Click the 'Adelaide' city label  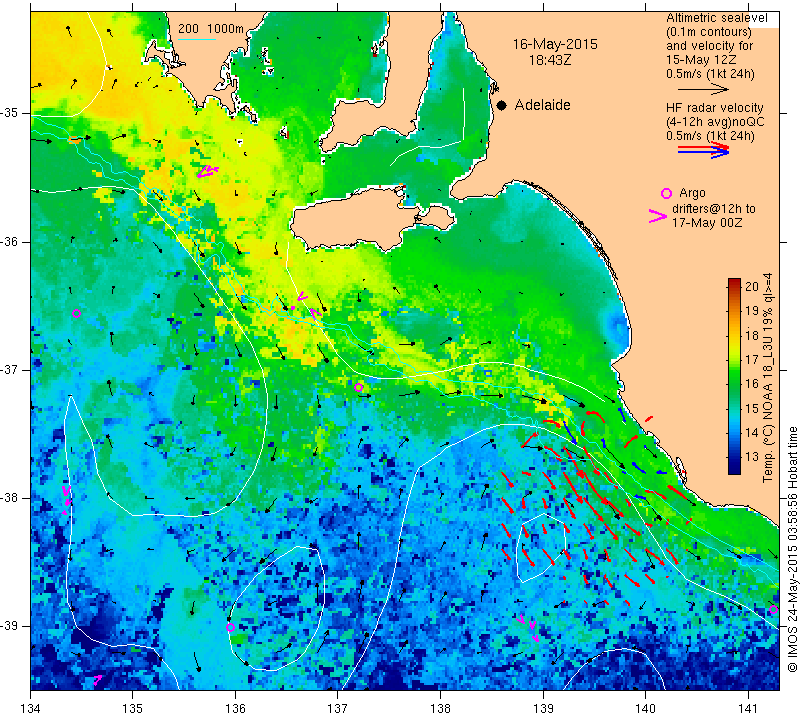[542, 105]
